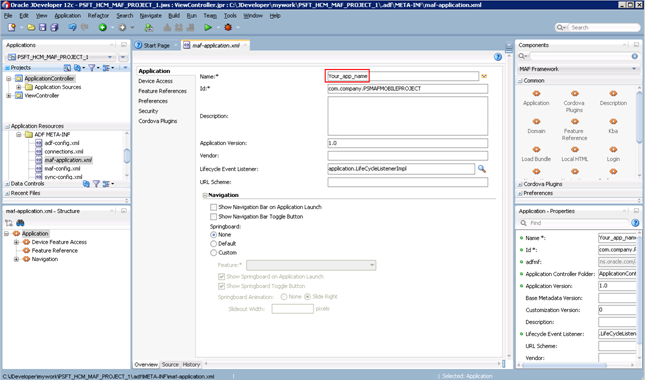Switch to the History editor tab

(x=191, y=365)
